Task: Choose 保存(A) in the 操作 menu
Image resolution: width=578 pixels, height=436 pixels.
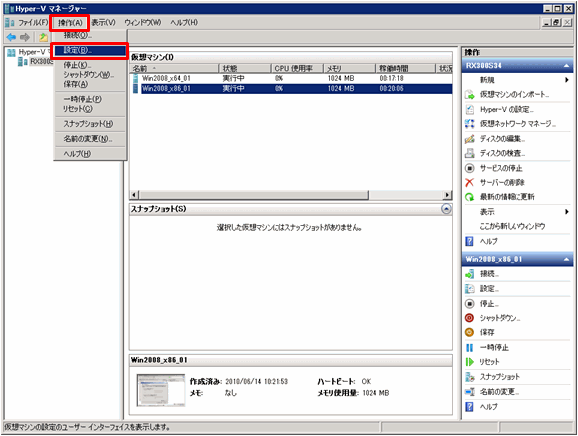Action: [90, 84]
